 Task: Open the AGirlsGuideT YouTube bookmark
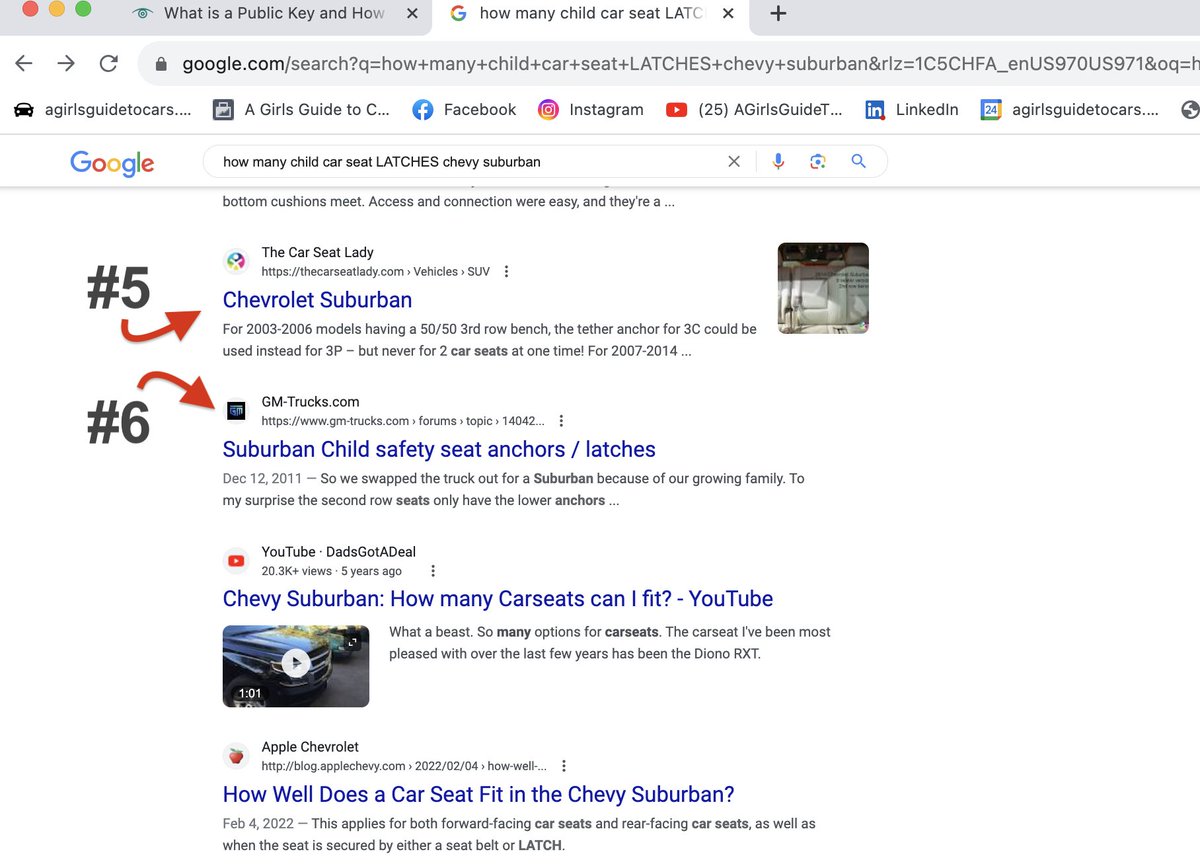(x=754, y=110)
